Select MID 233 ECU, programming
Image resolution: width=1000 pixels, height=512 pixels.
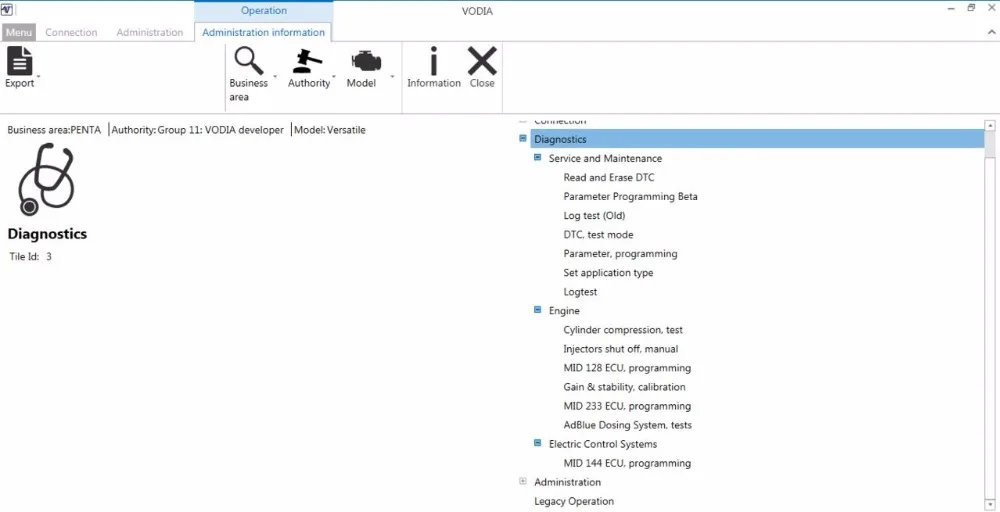(x=627, y=406)
